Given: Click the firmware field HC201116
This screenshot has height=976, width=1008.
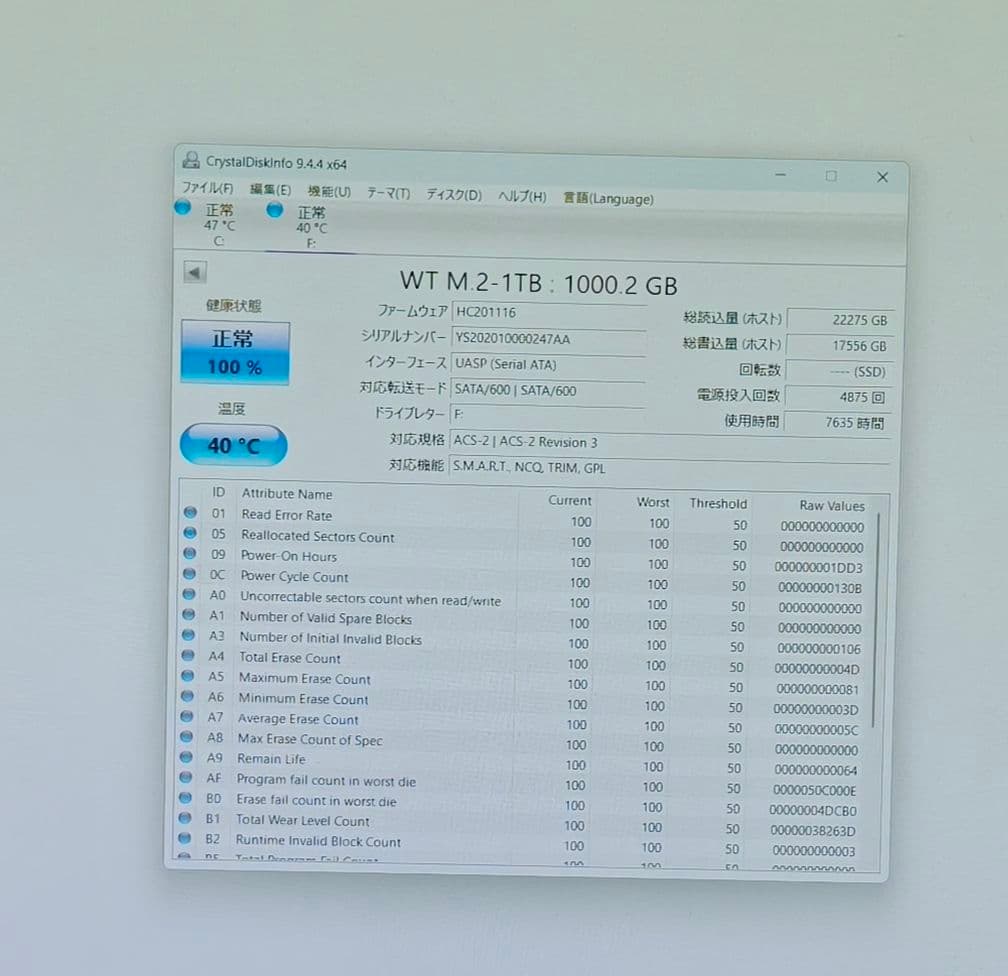Looking at the screenshot, I should (x=549, y=312).
